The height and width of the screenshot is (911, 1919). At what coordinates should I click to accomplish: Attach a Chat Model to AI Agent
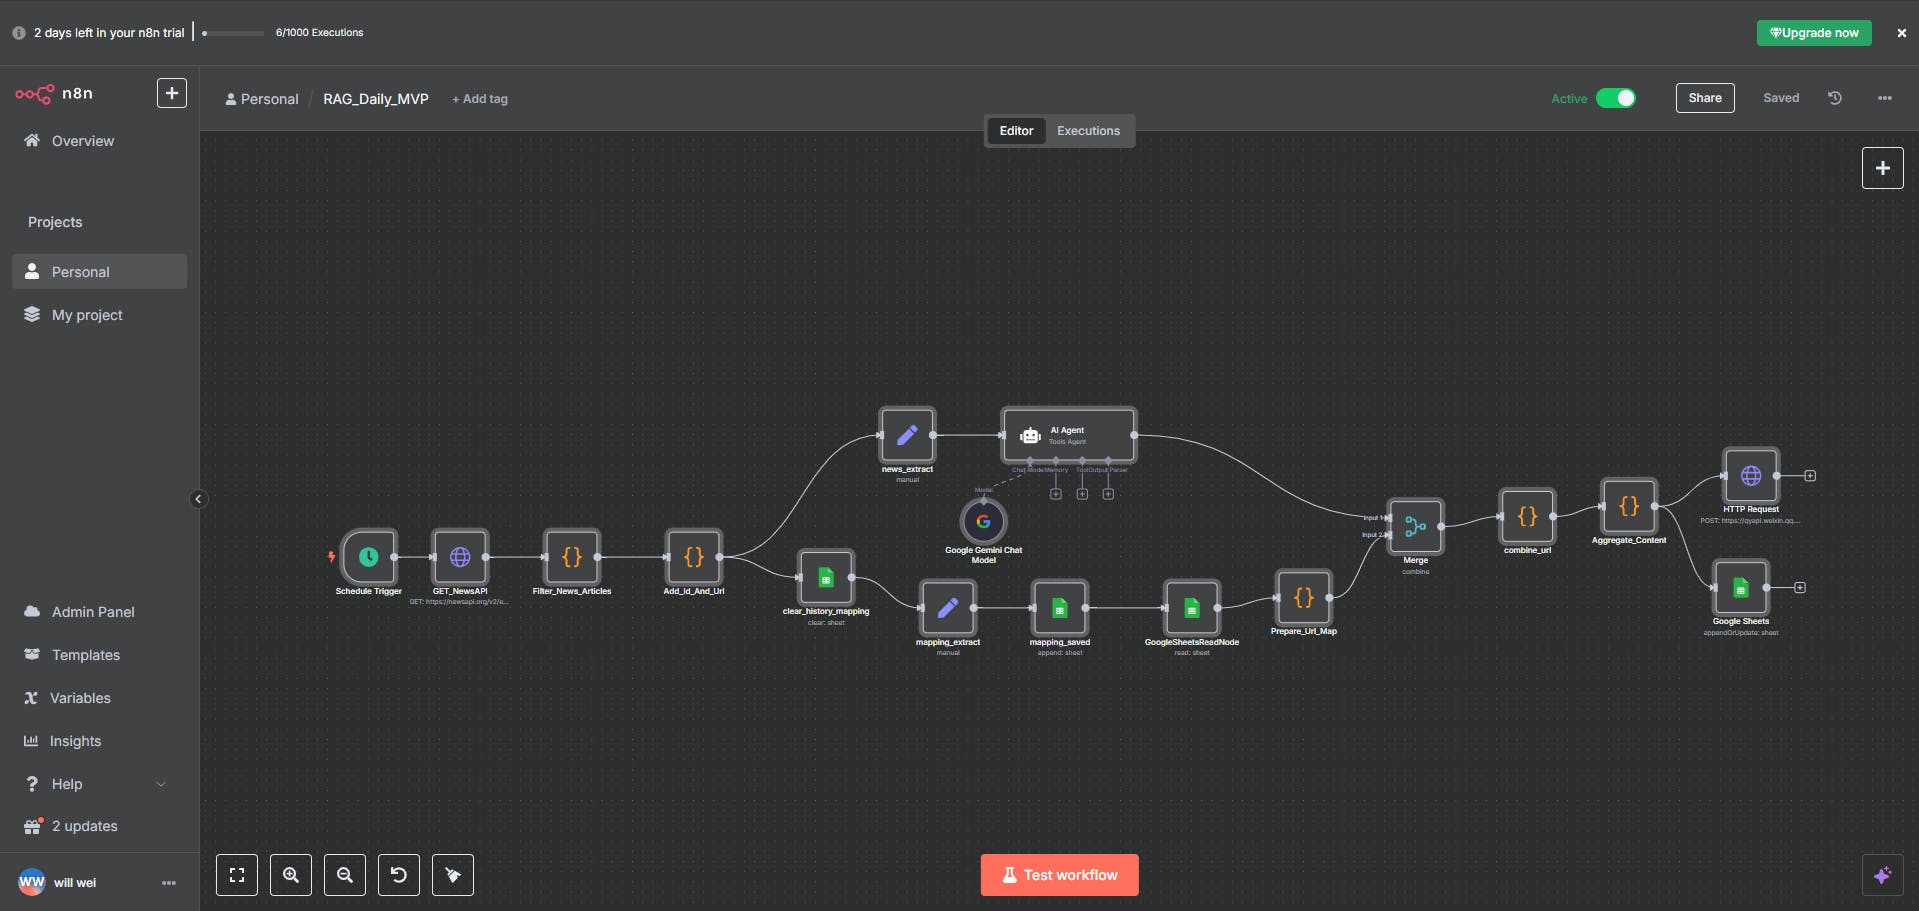click(x=1030, y=462)
